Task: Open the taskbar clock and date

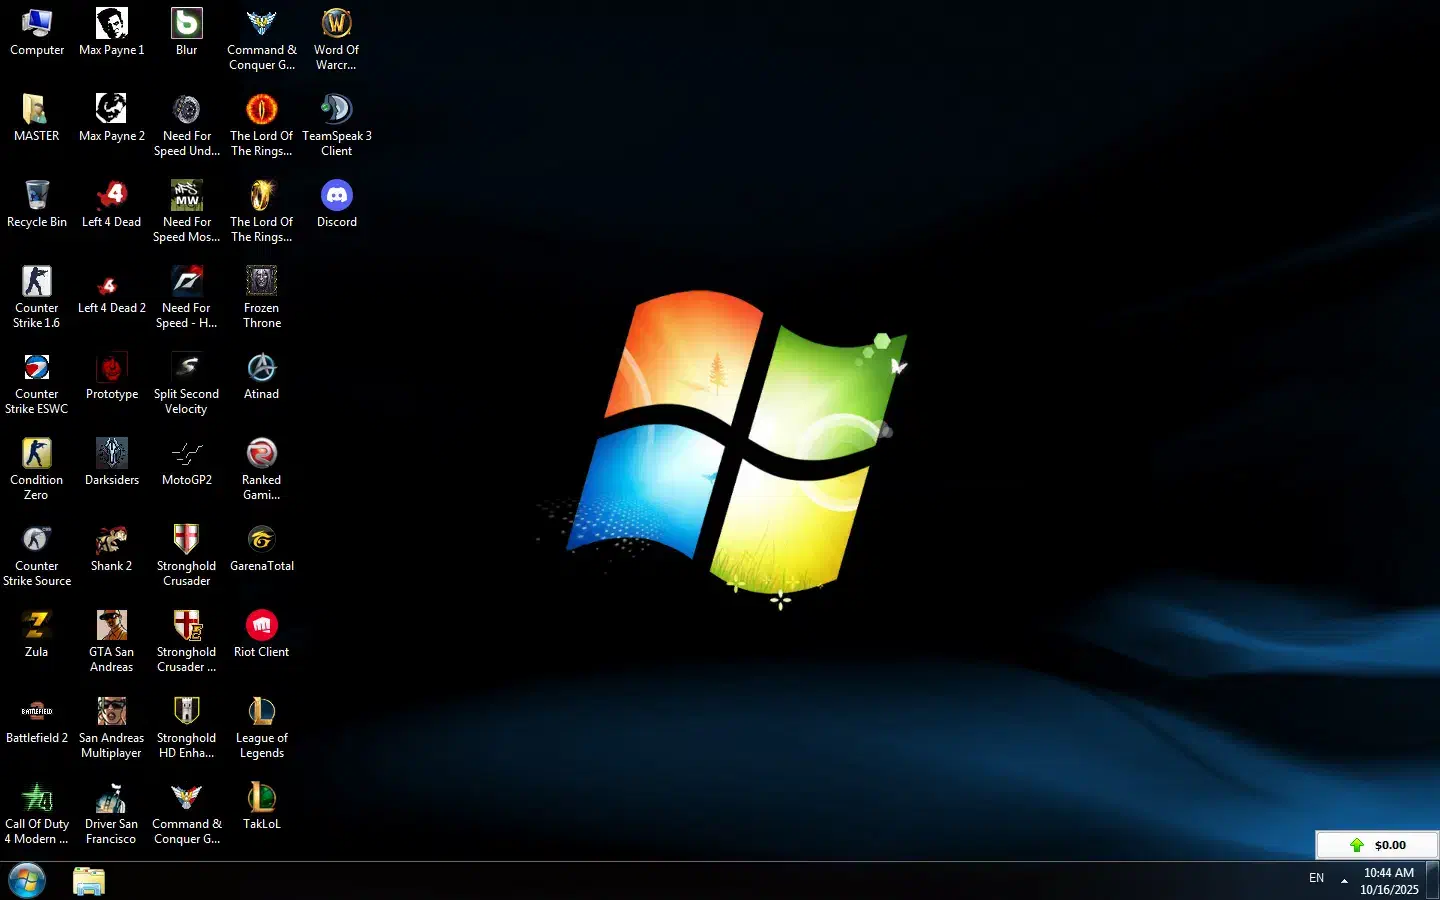Action: click(x=1389, y=881)
